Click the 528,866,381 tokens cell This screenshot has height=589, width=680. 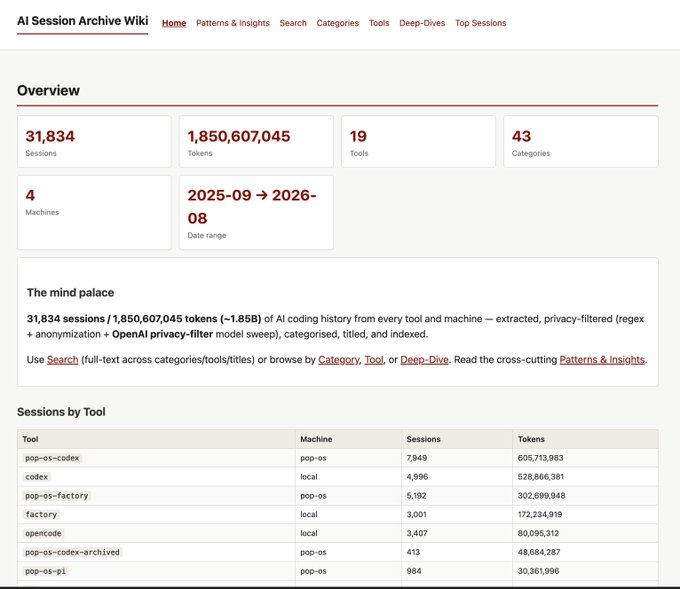click(x=585, y=477)
